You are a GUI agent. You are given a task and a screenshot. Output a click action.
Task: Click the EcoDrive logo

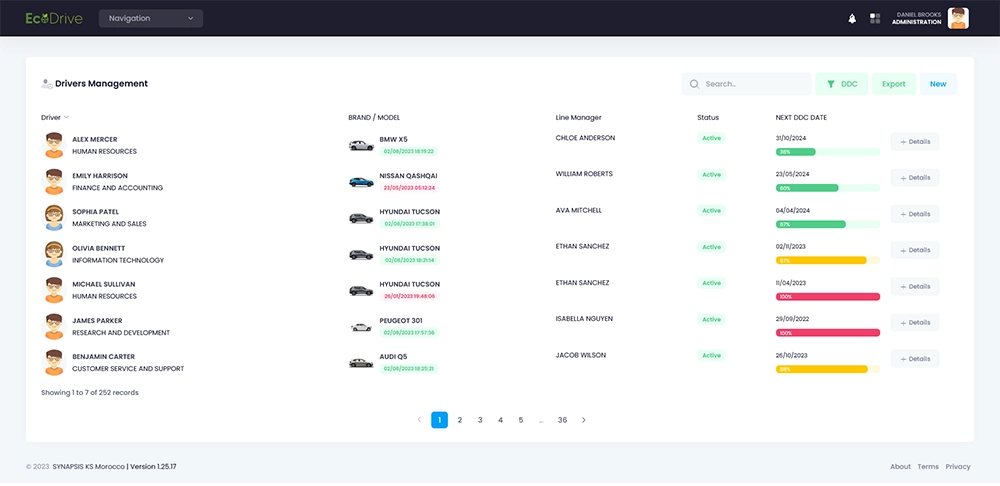(54, 18)
